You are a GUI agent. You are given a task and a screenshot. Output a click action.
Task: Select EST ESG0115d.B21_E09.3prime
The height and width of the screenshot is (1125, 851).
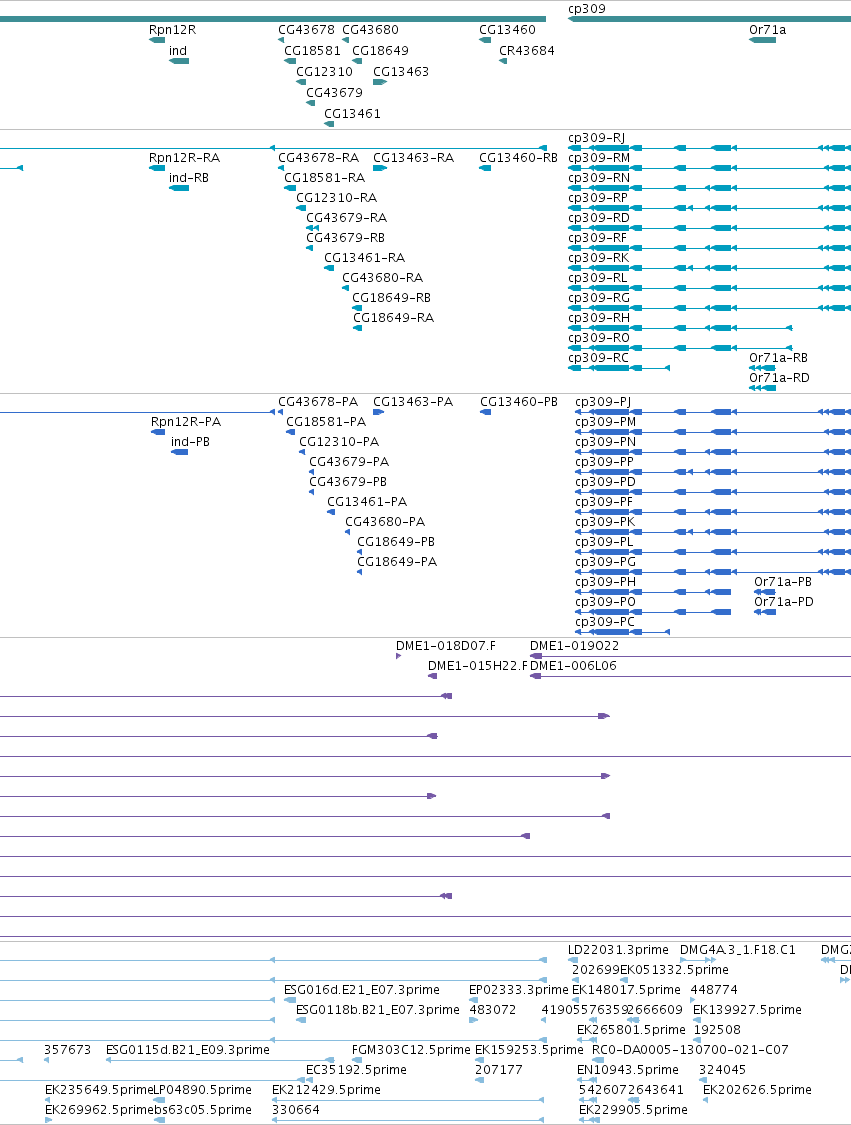click(188, 1050)
